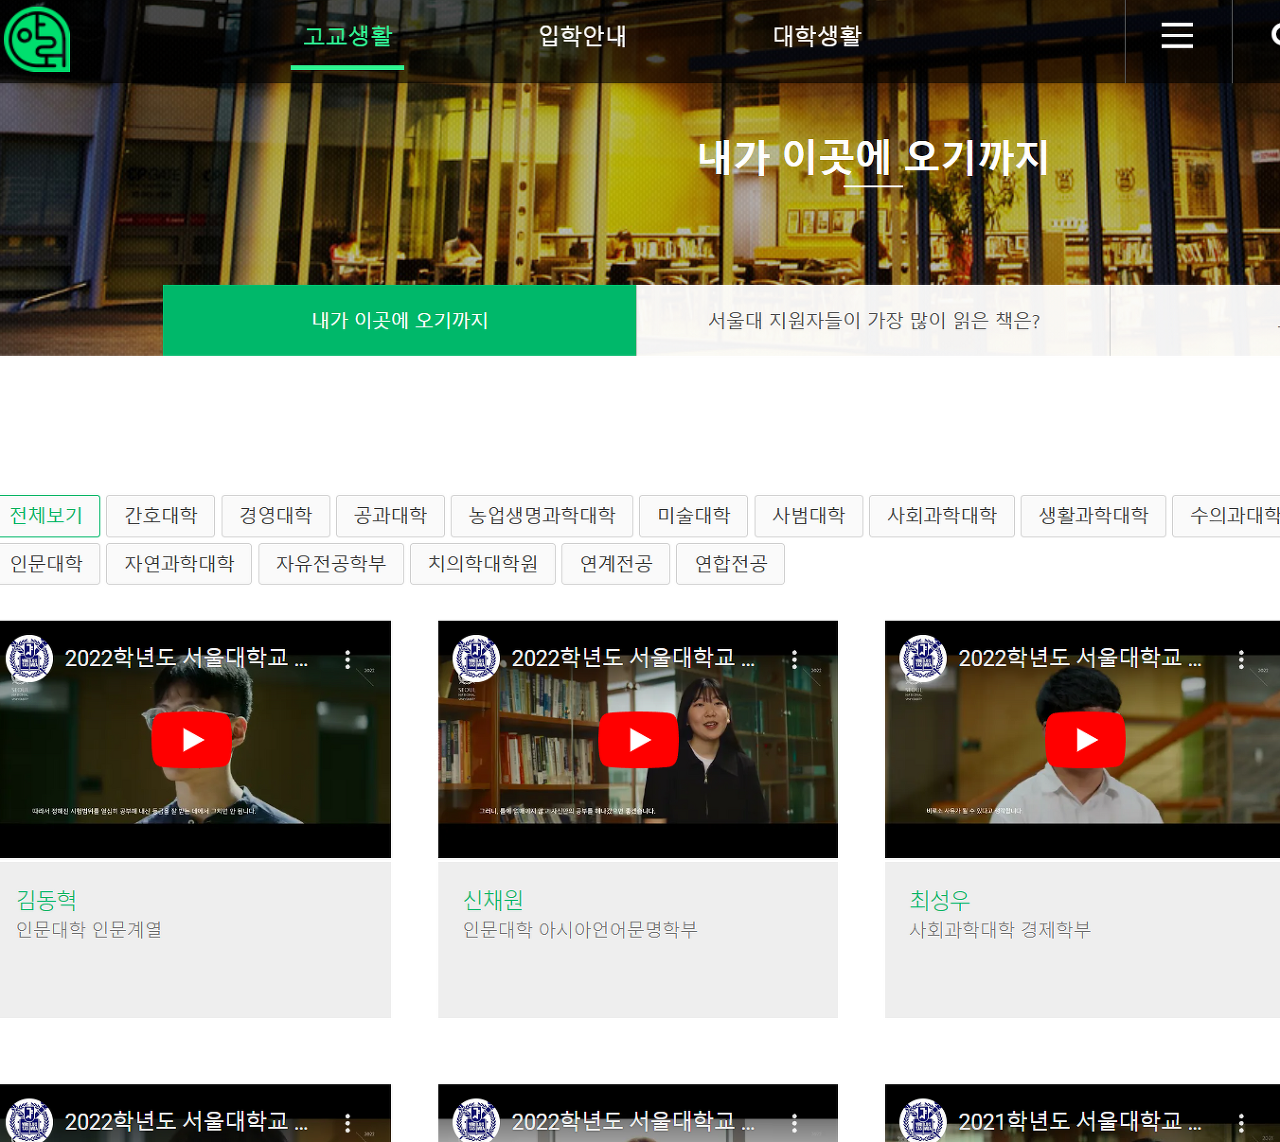This screenshot has width=1280, height=1142.
Task: Open 김동혁's video title link
Action: [186, 658]
